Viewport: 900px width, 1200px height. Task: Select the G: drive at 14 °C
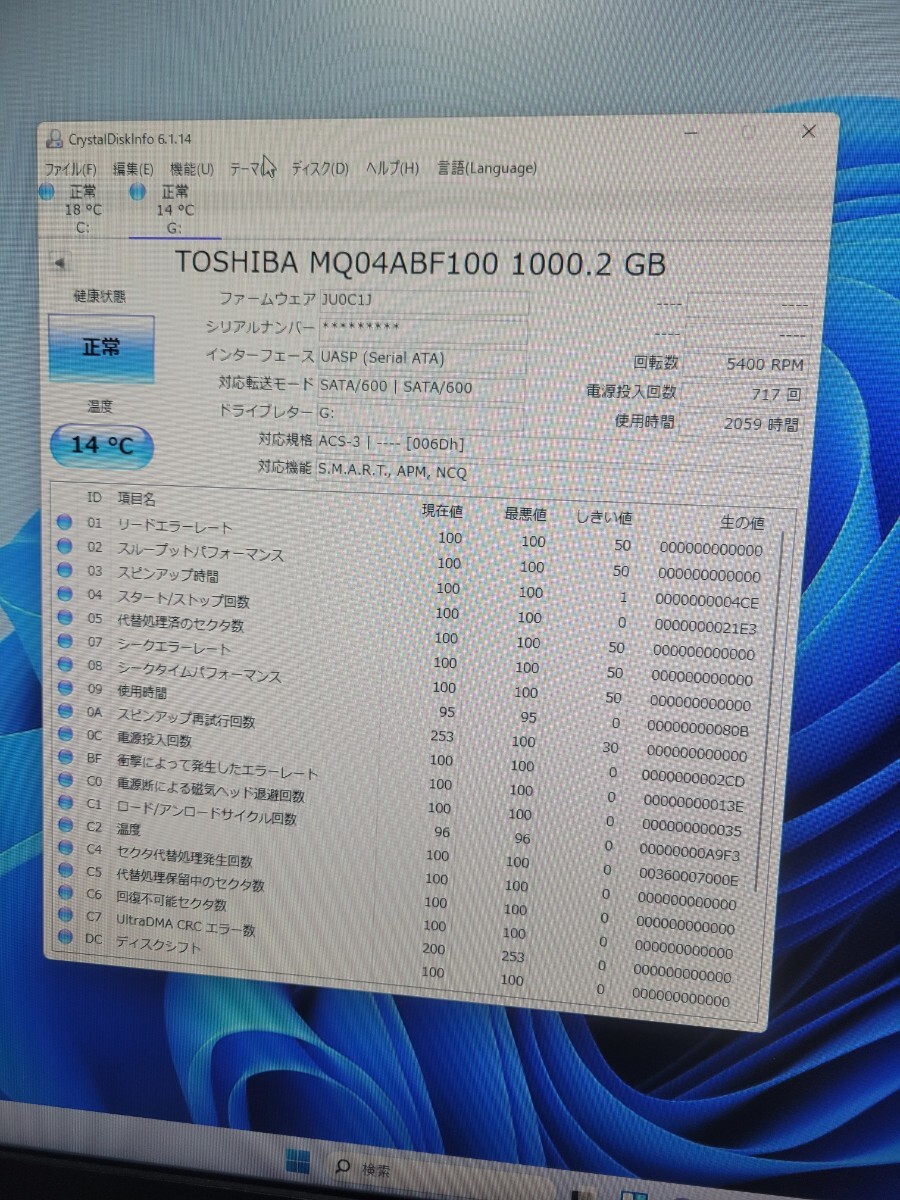[x=174, y=209]
